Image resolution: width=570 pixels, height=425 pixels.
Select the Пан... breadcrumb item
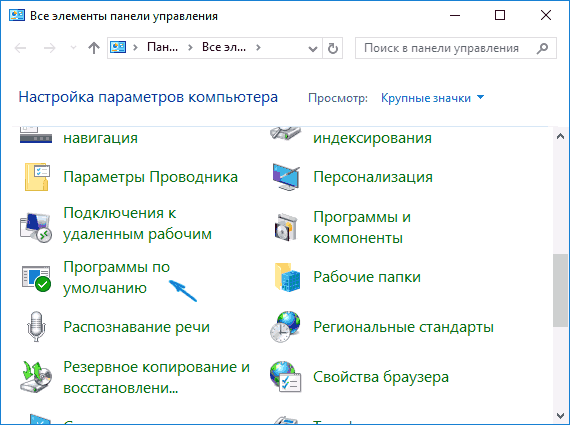pyautogui.click(x=162, y=47)
